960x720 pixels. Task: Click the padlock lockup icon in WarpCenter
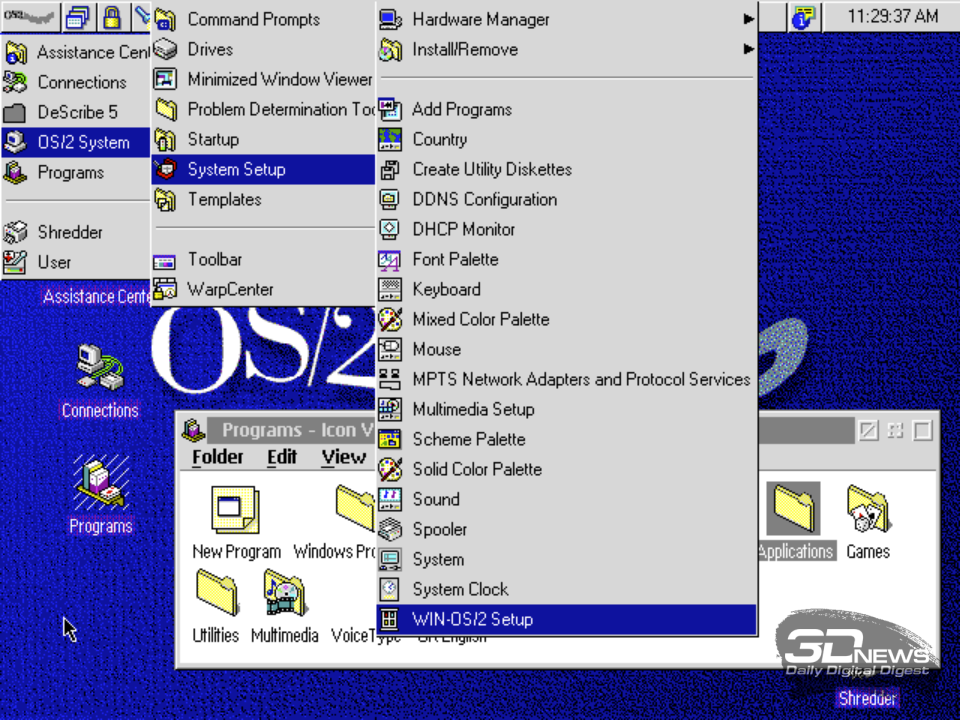point(111,17)
